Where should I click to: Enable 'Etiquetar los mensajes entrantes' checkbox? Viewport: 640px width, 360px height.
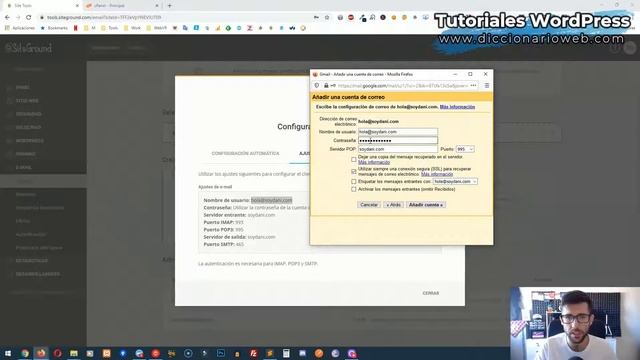[353, 182]
